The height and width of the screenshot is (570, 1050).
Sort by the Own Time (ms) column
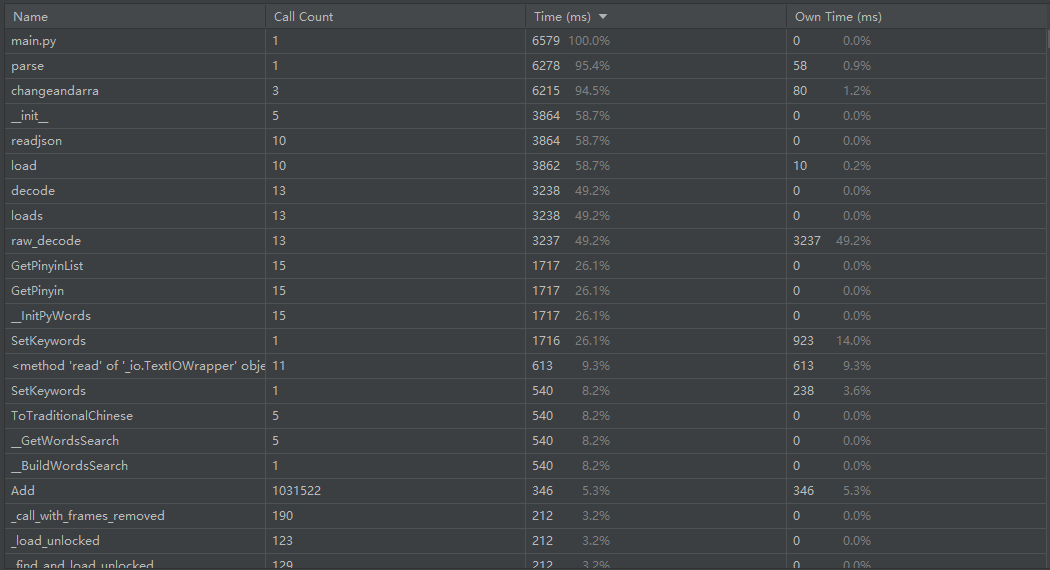tap(916, 17)
